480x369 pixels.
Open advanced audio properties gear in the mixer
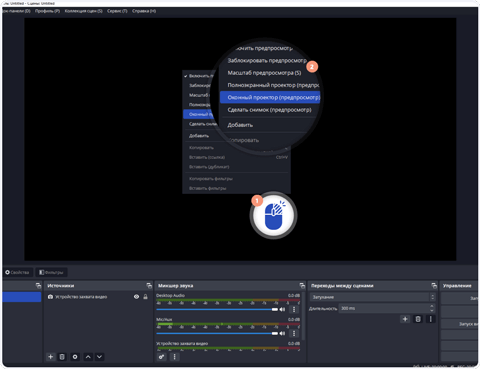(162, 357)
